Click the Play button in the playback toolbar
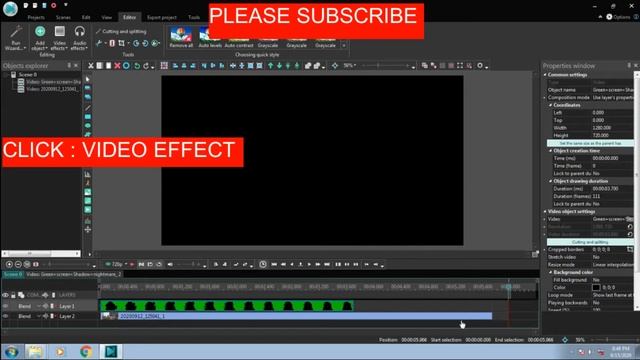 click(x=309, y=264)
